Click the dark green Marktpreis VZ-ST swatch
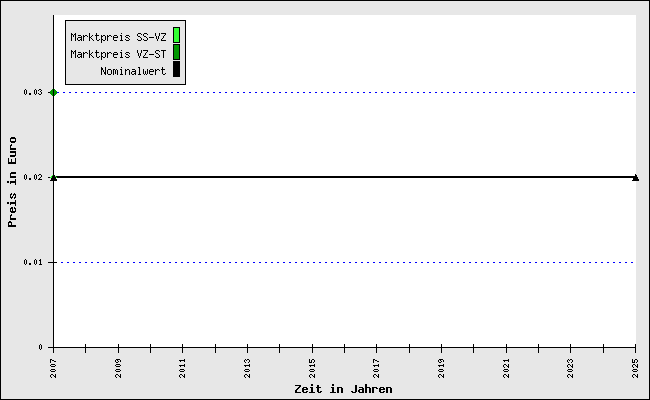Viewport: 650px width, 400px height. point(177,52)
